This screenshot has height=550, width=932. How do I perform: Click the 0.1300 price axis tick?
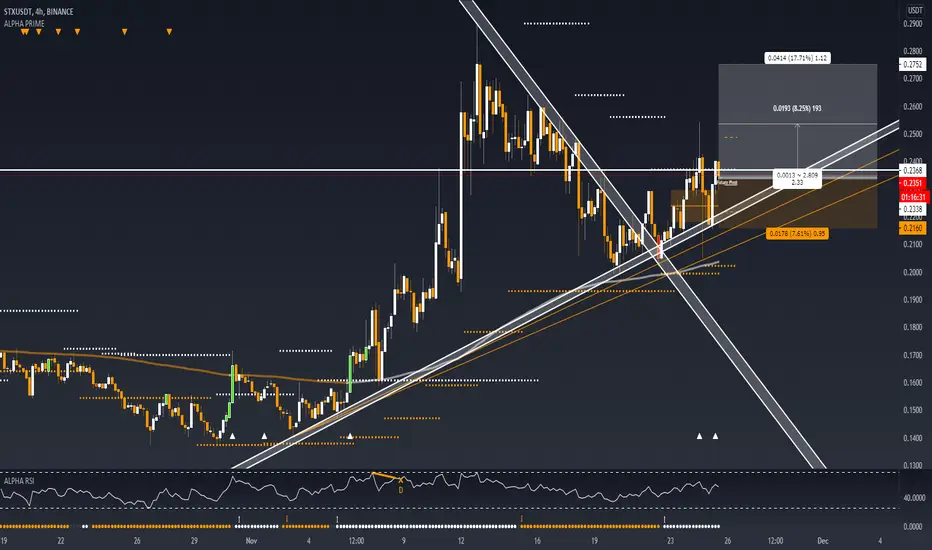[x=912, y=465]
